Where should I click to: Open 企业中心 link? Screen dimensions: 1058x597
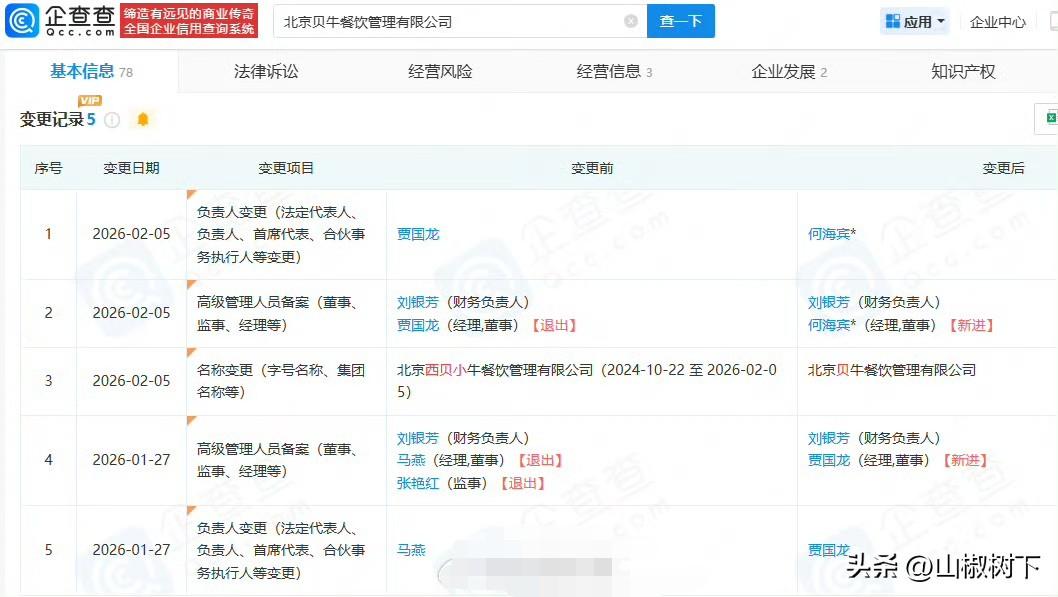[x=997, y=22]
